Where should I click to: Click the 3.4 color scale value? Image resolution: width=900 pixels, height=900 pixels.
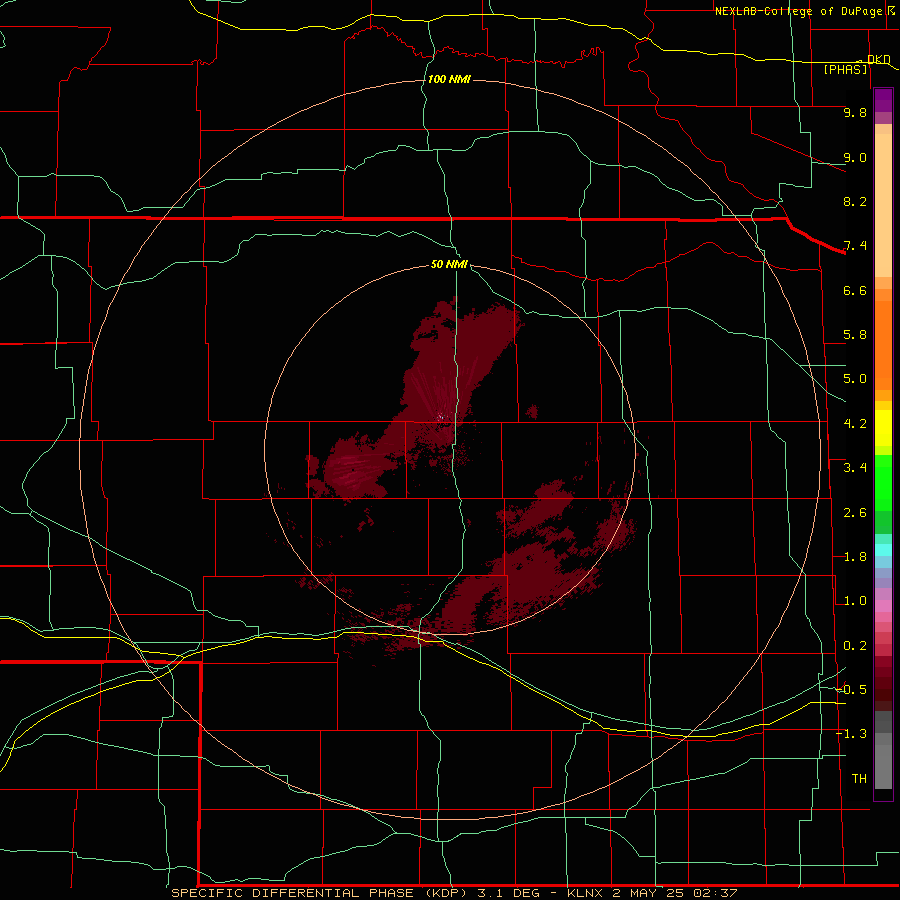855,468
